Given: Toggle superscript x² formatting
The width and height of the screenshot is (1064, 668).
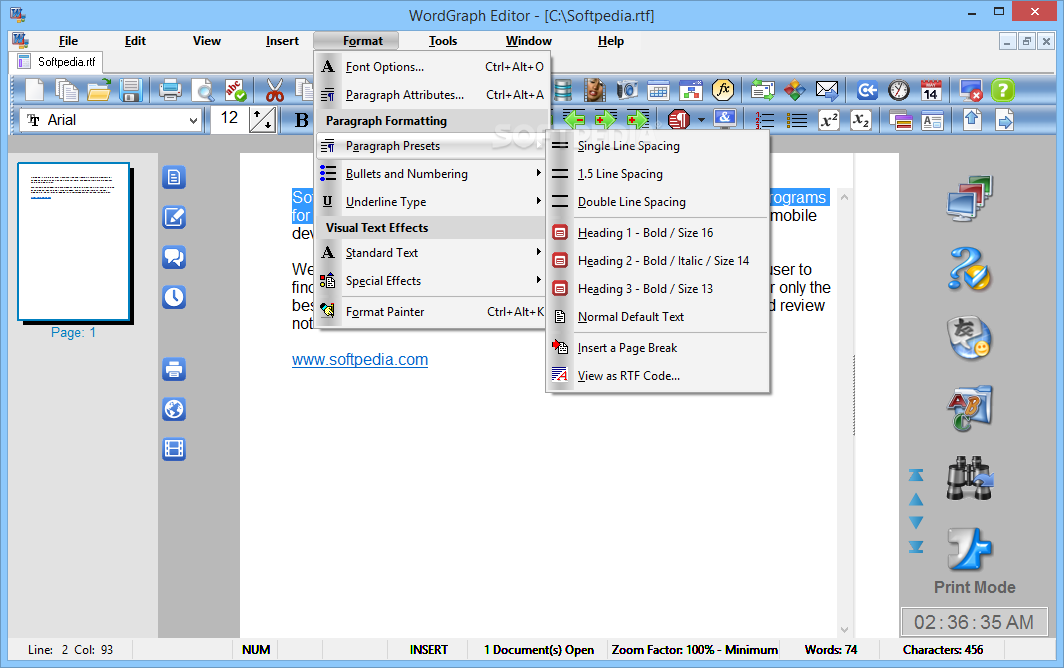Looking at the screenshot, I should pyautogui.click(x=829, y=120).
